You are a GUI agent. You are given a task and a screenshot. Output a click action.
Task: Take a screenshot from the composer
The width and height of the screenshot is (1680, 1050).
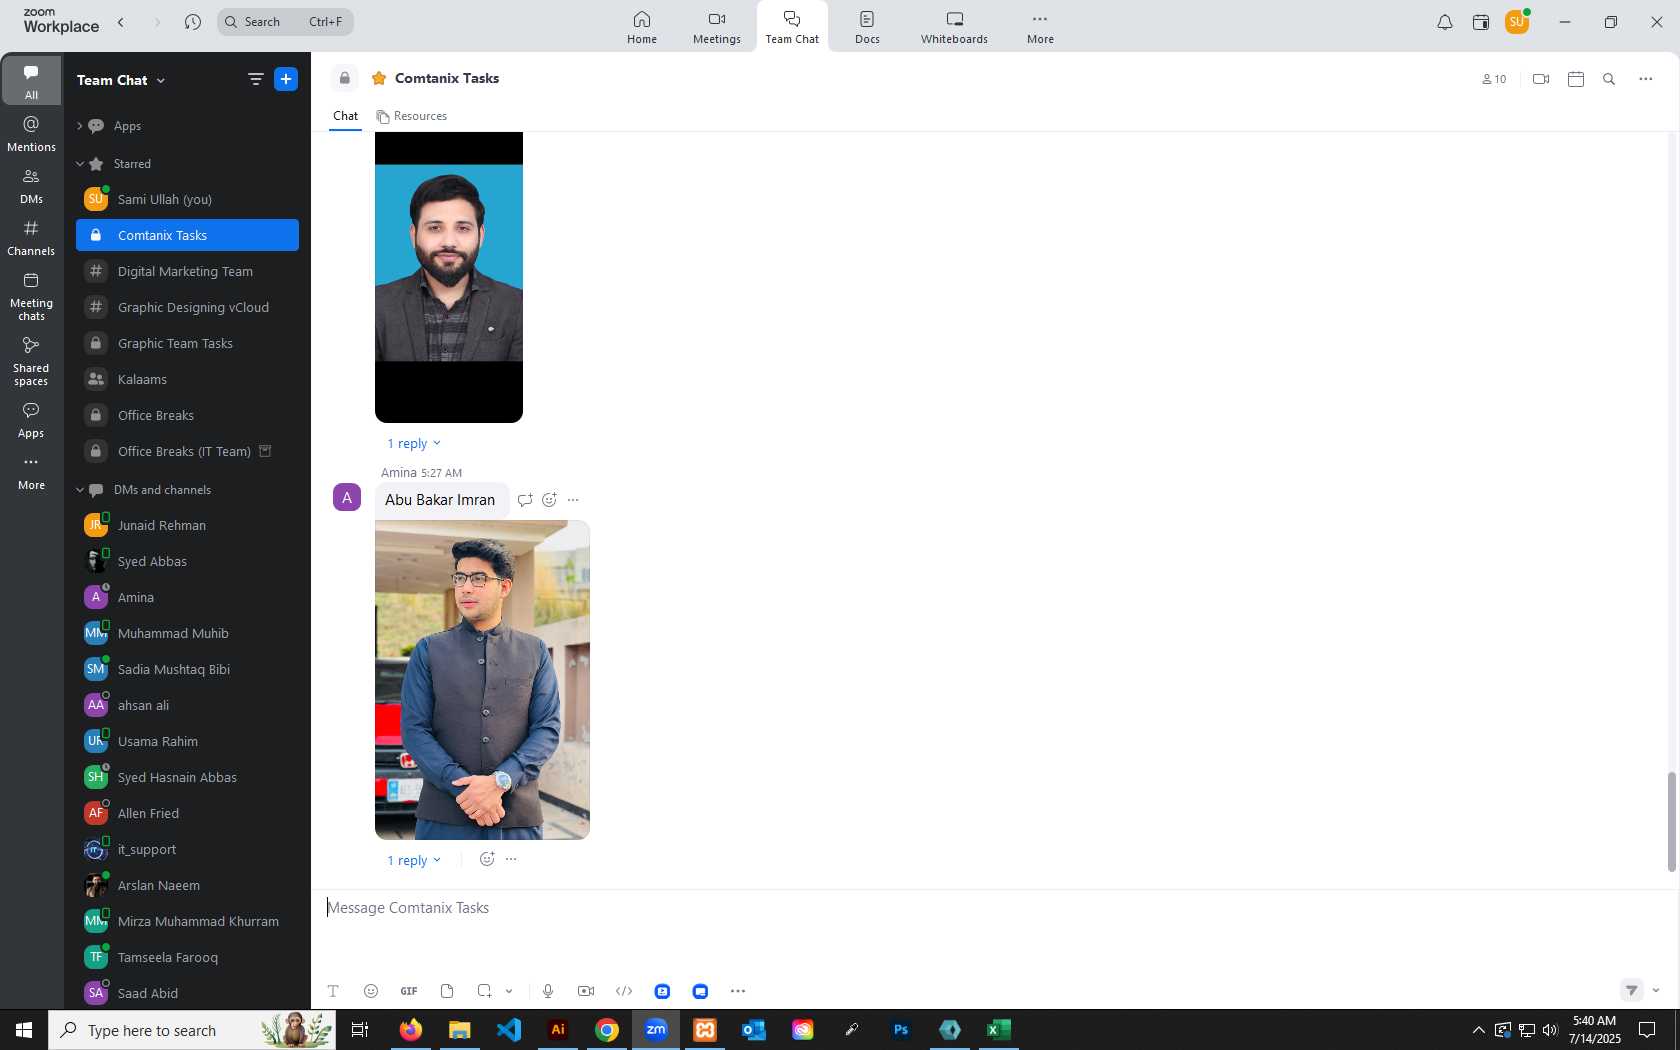click(484, 991)
